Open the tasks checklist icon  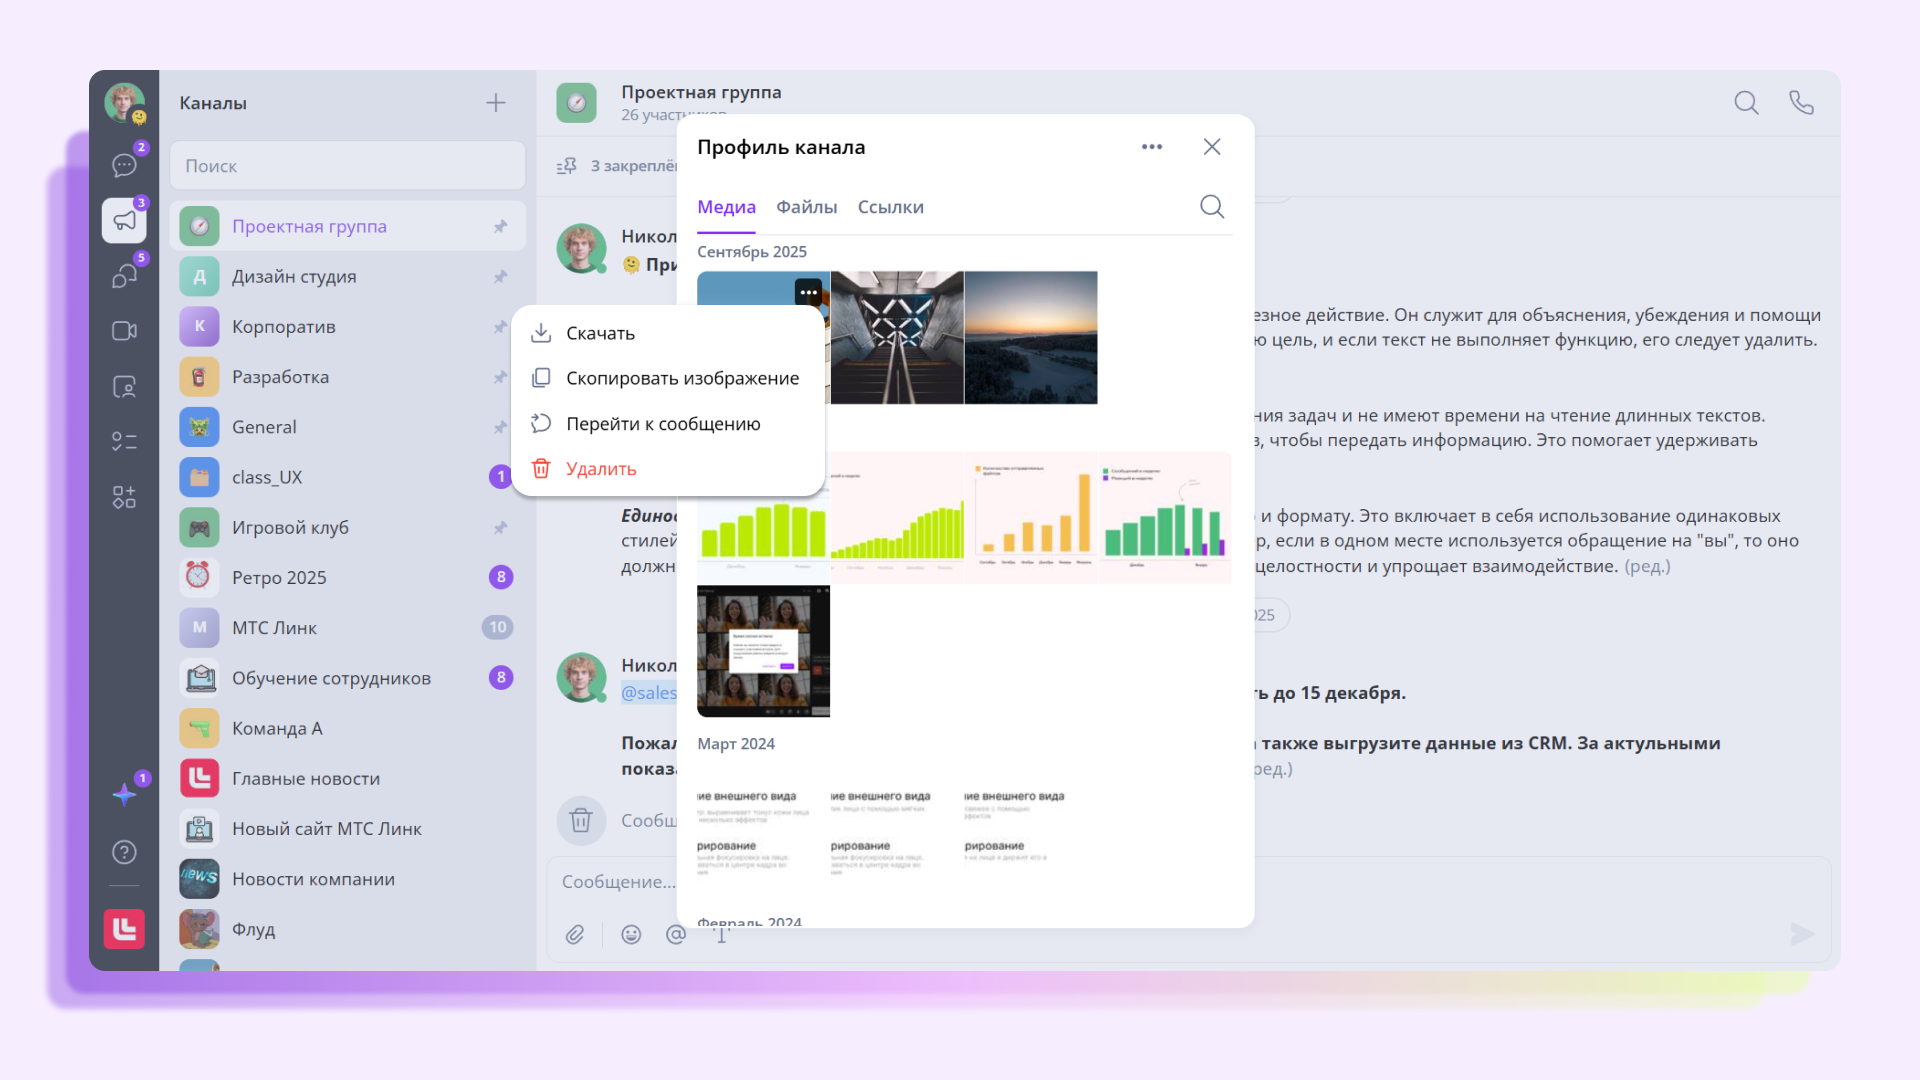pos(124,441)
